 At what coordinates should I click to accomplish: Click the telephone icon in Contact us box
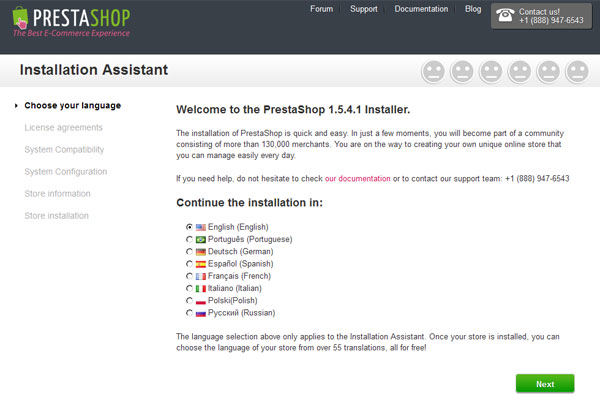coord(505,15)
